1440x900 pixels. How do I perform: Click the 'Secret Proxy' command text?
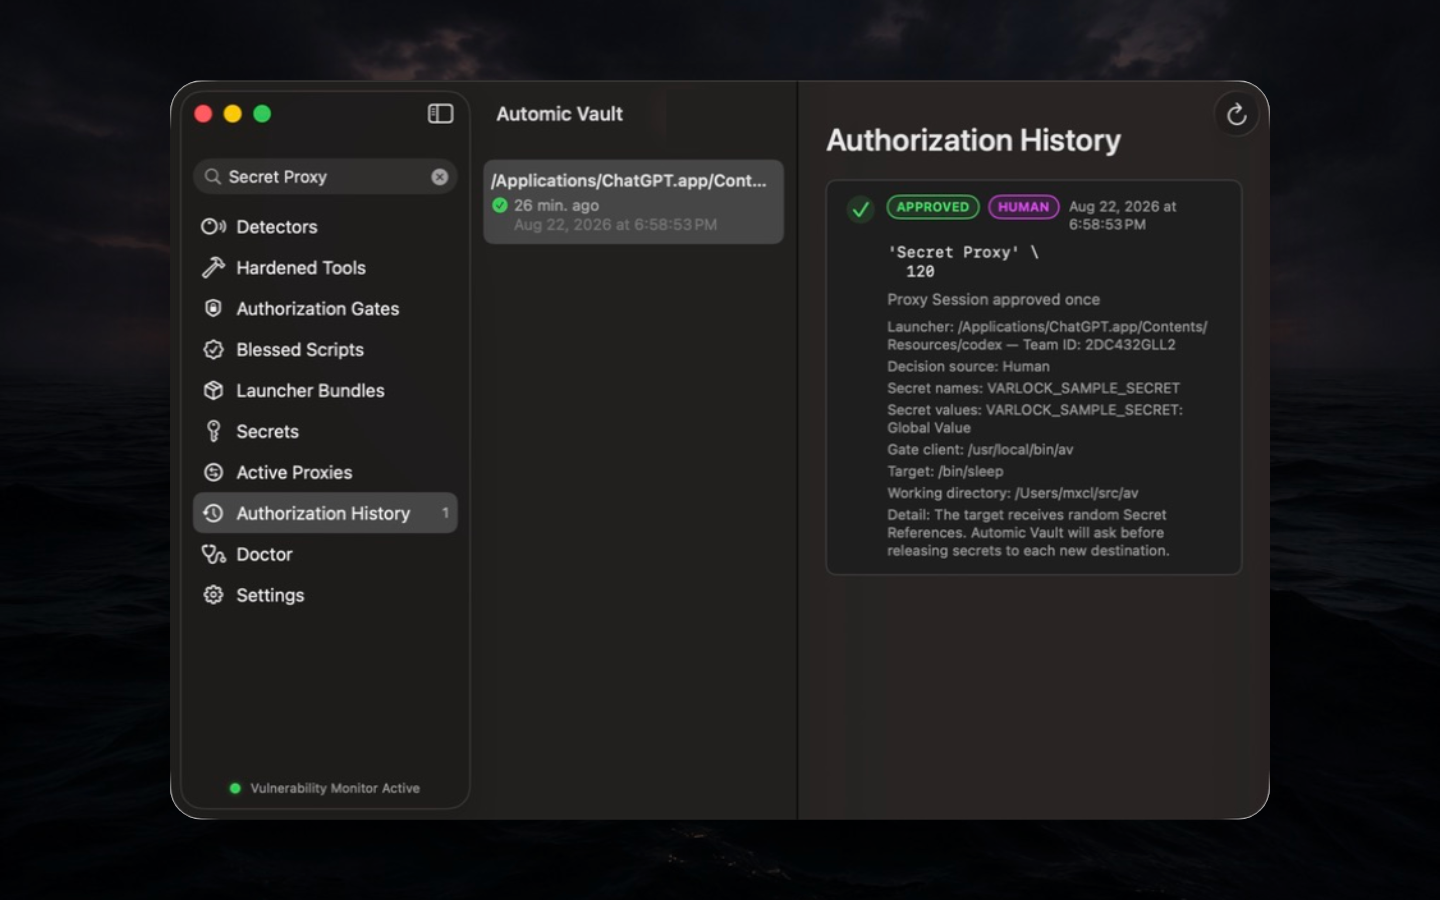964,262
